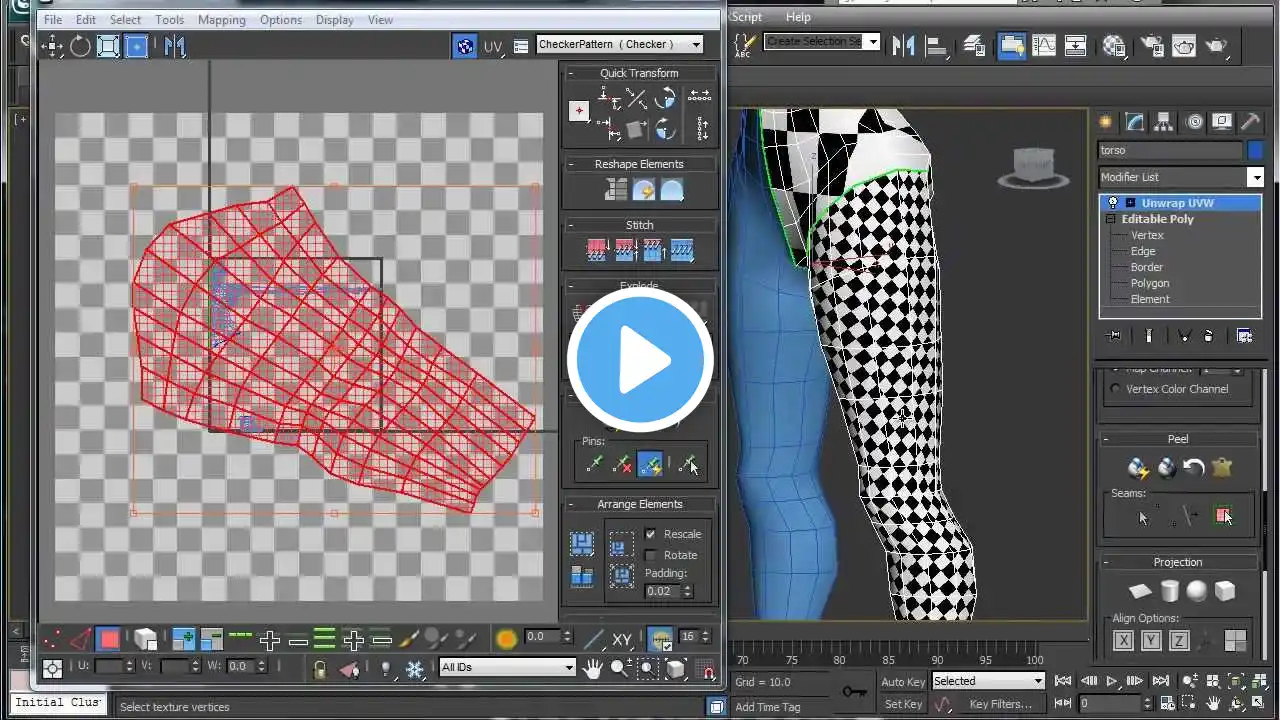Expand the Modifier List dropdown

coord(1180,177)
